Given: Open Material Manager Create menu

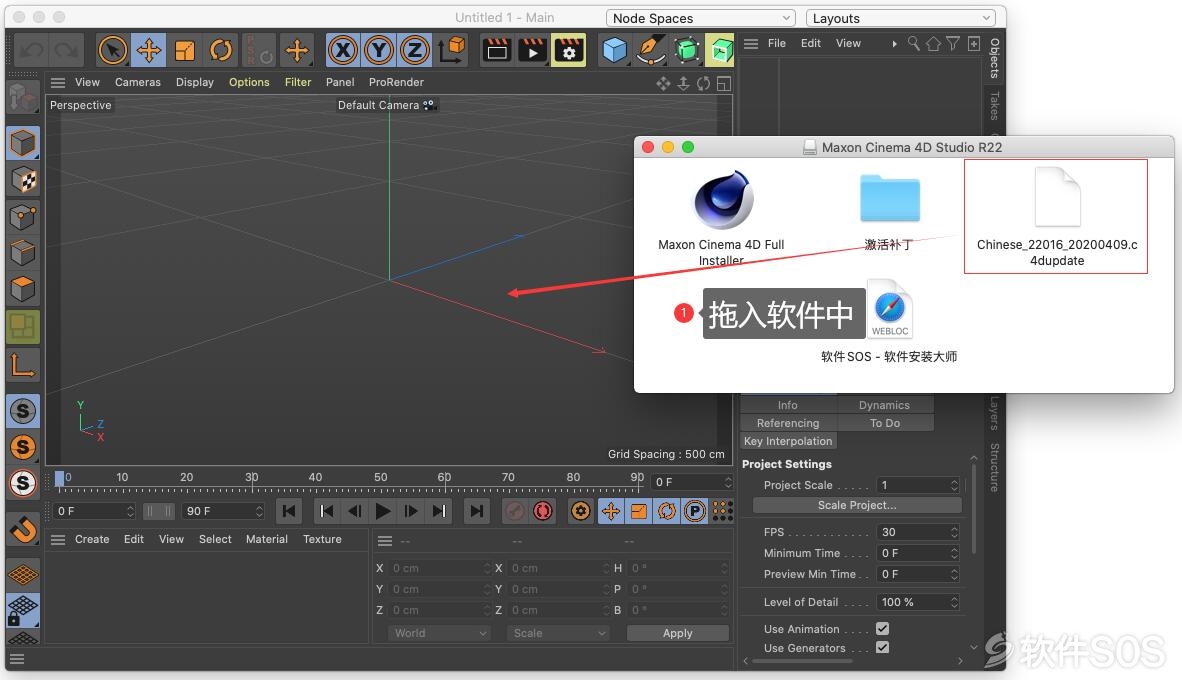Looking at the screenshot, I should [92, 539].
